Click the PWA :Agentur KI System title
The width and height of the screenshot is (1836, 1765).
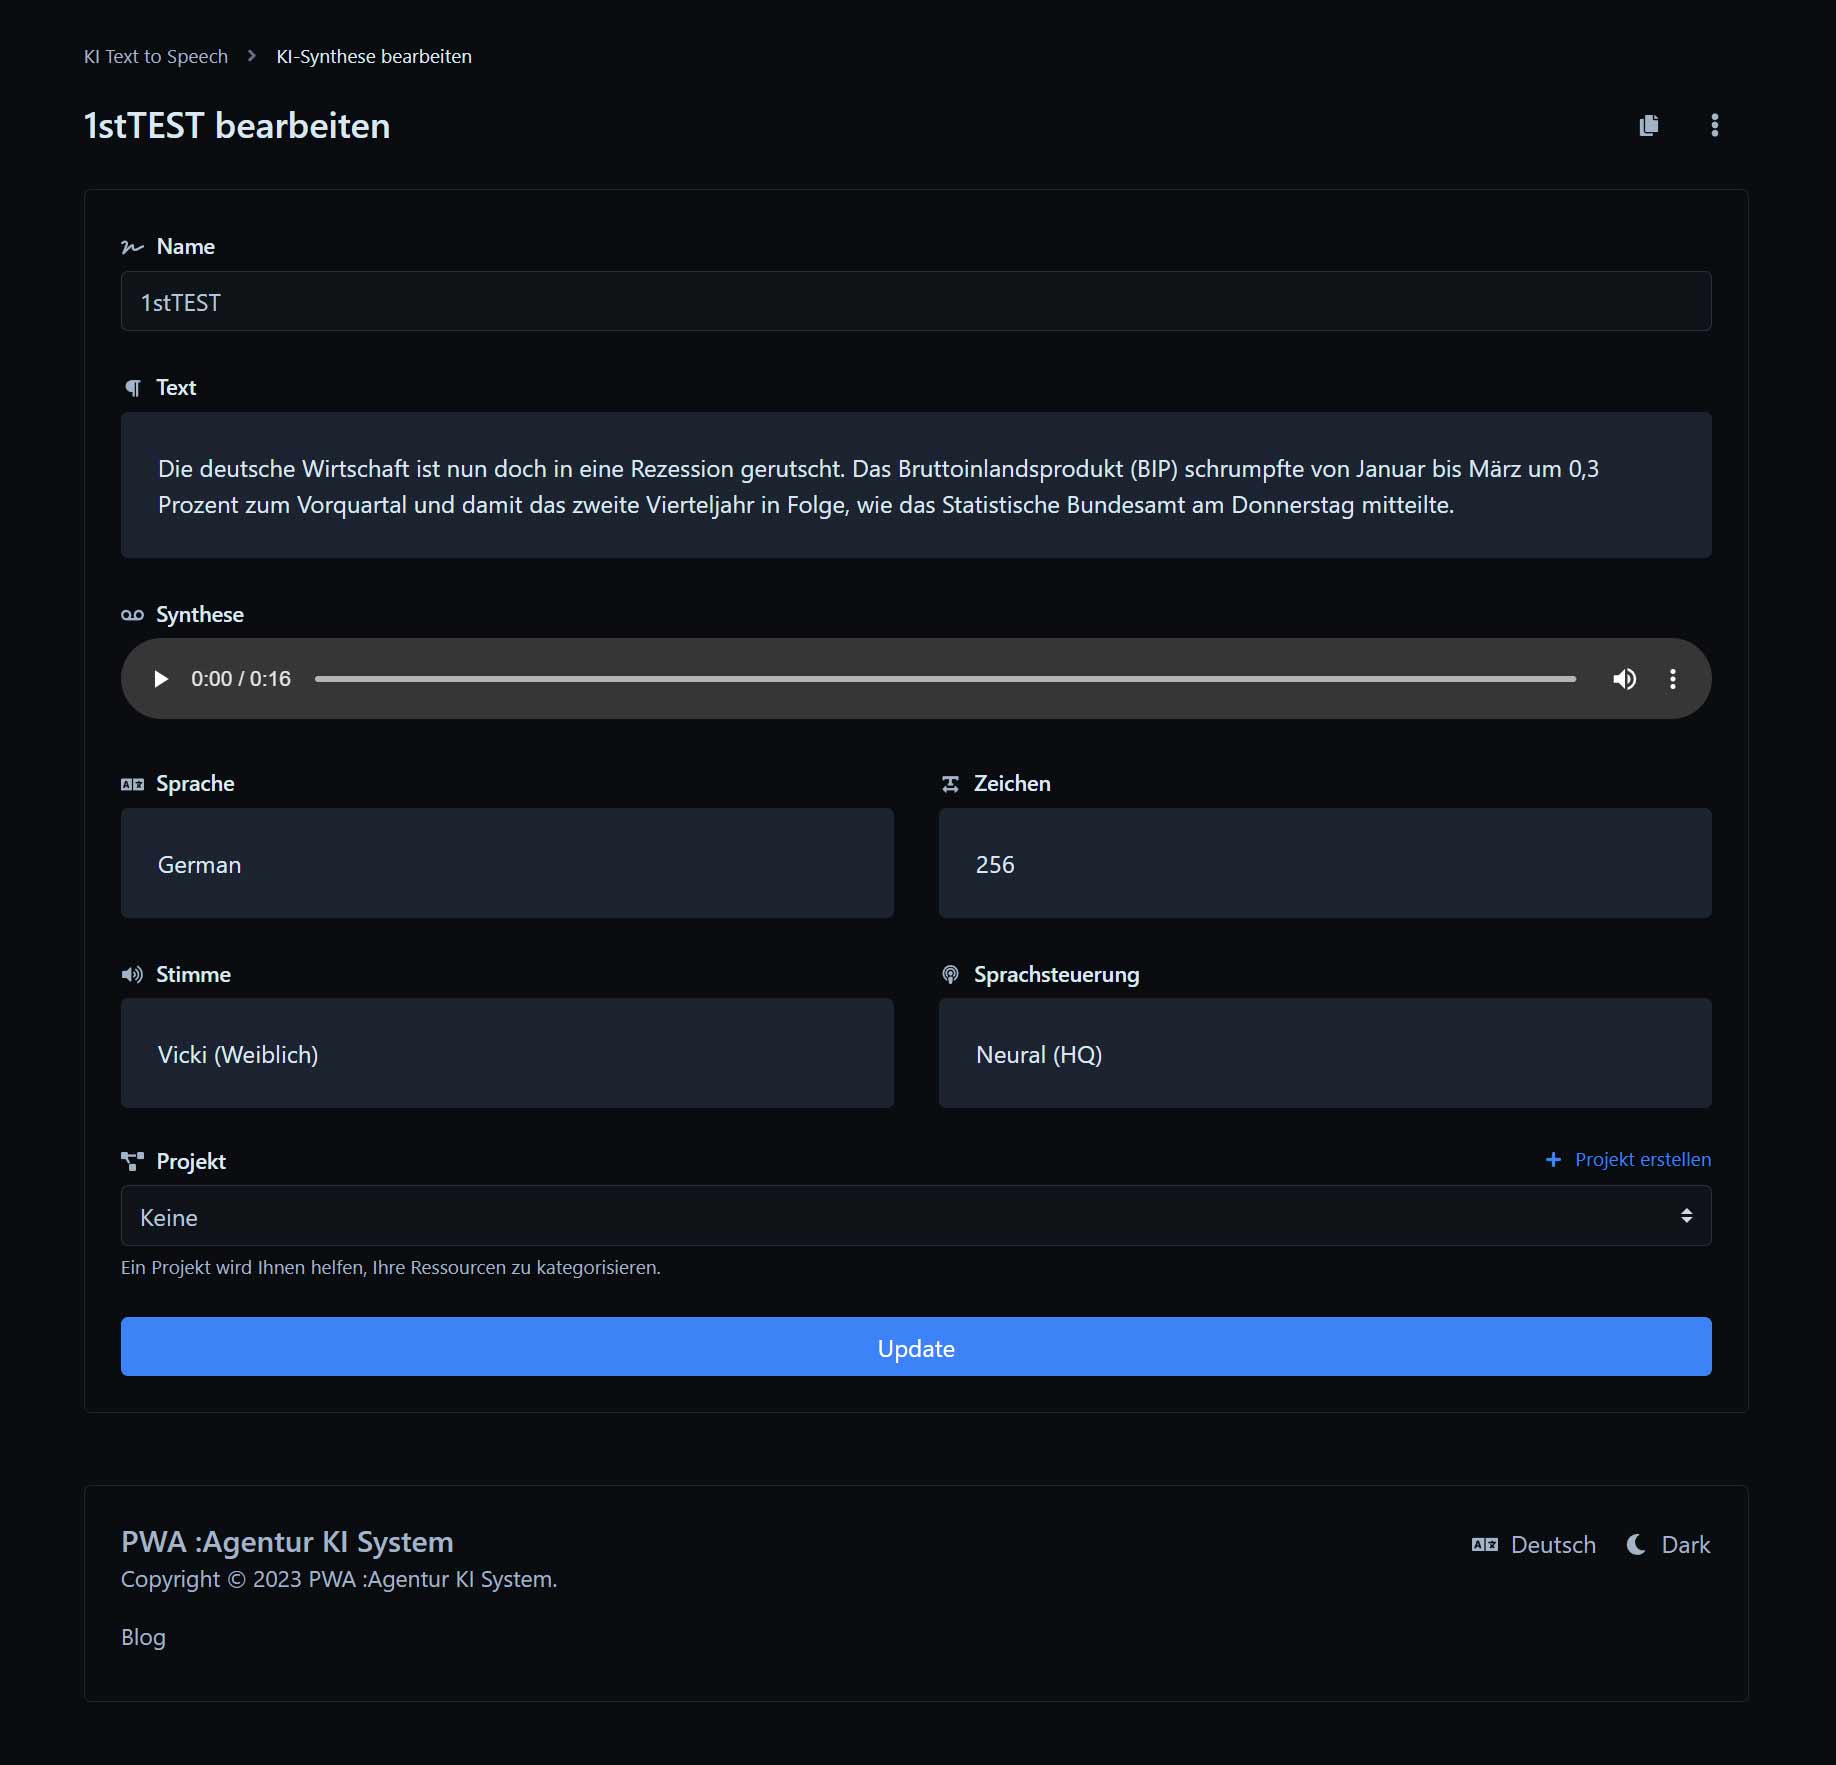tap(287, 1542)
